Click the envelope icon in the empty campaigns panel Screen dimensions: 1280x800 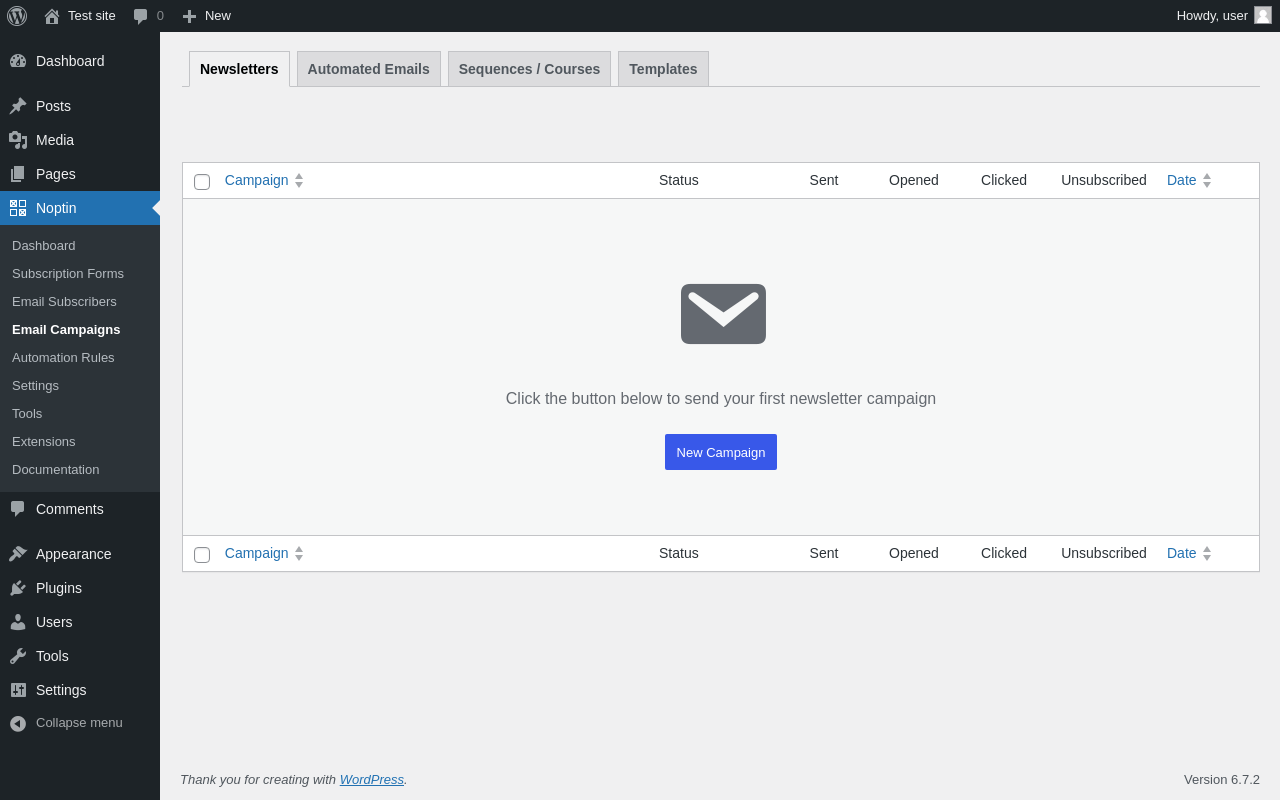tap(723, 314)
